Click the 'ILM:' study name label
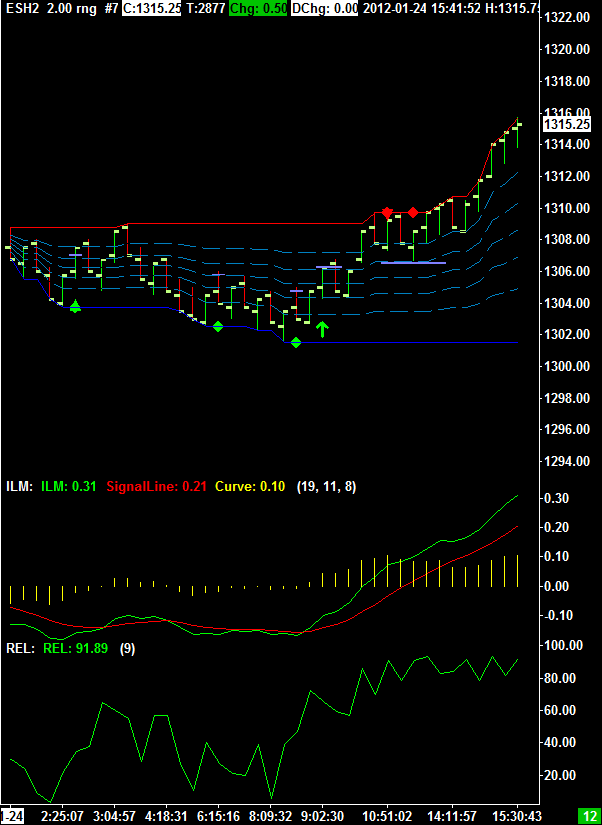 click(20, 487)
